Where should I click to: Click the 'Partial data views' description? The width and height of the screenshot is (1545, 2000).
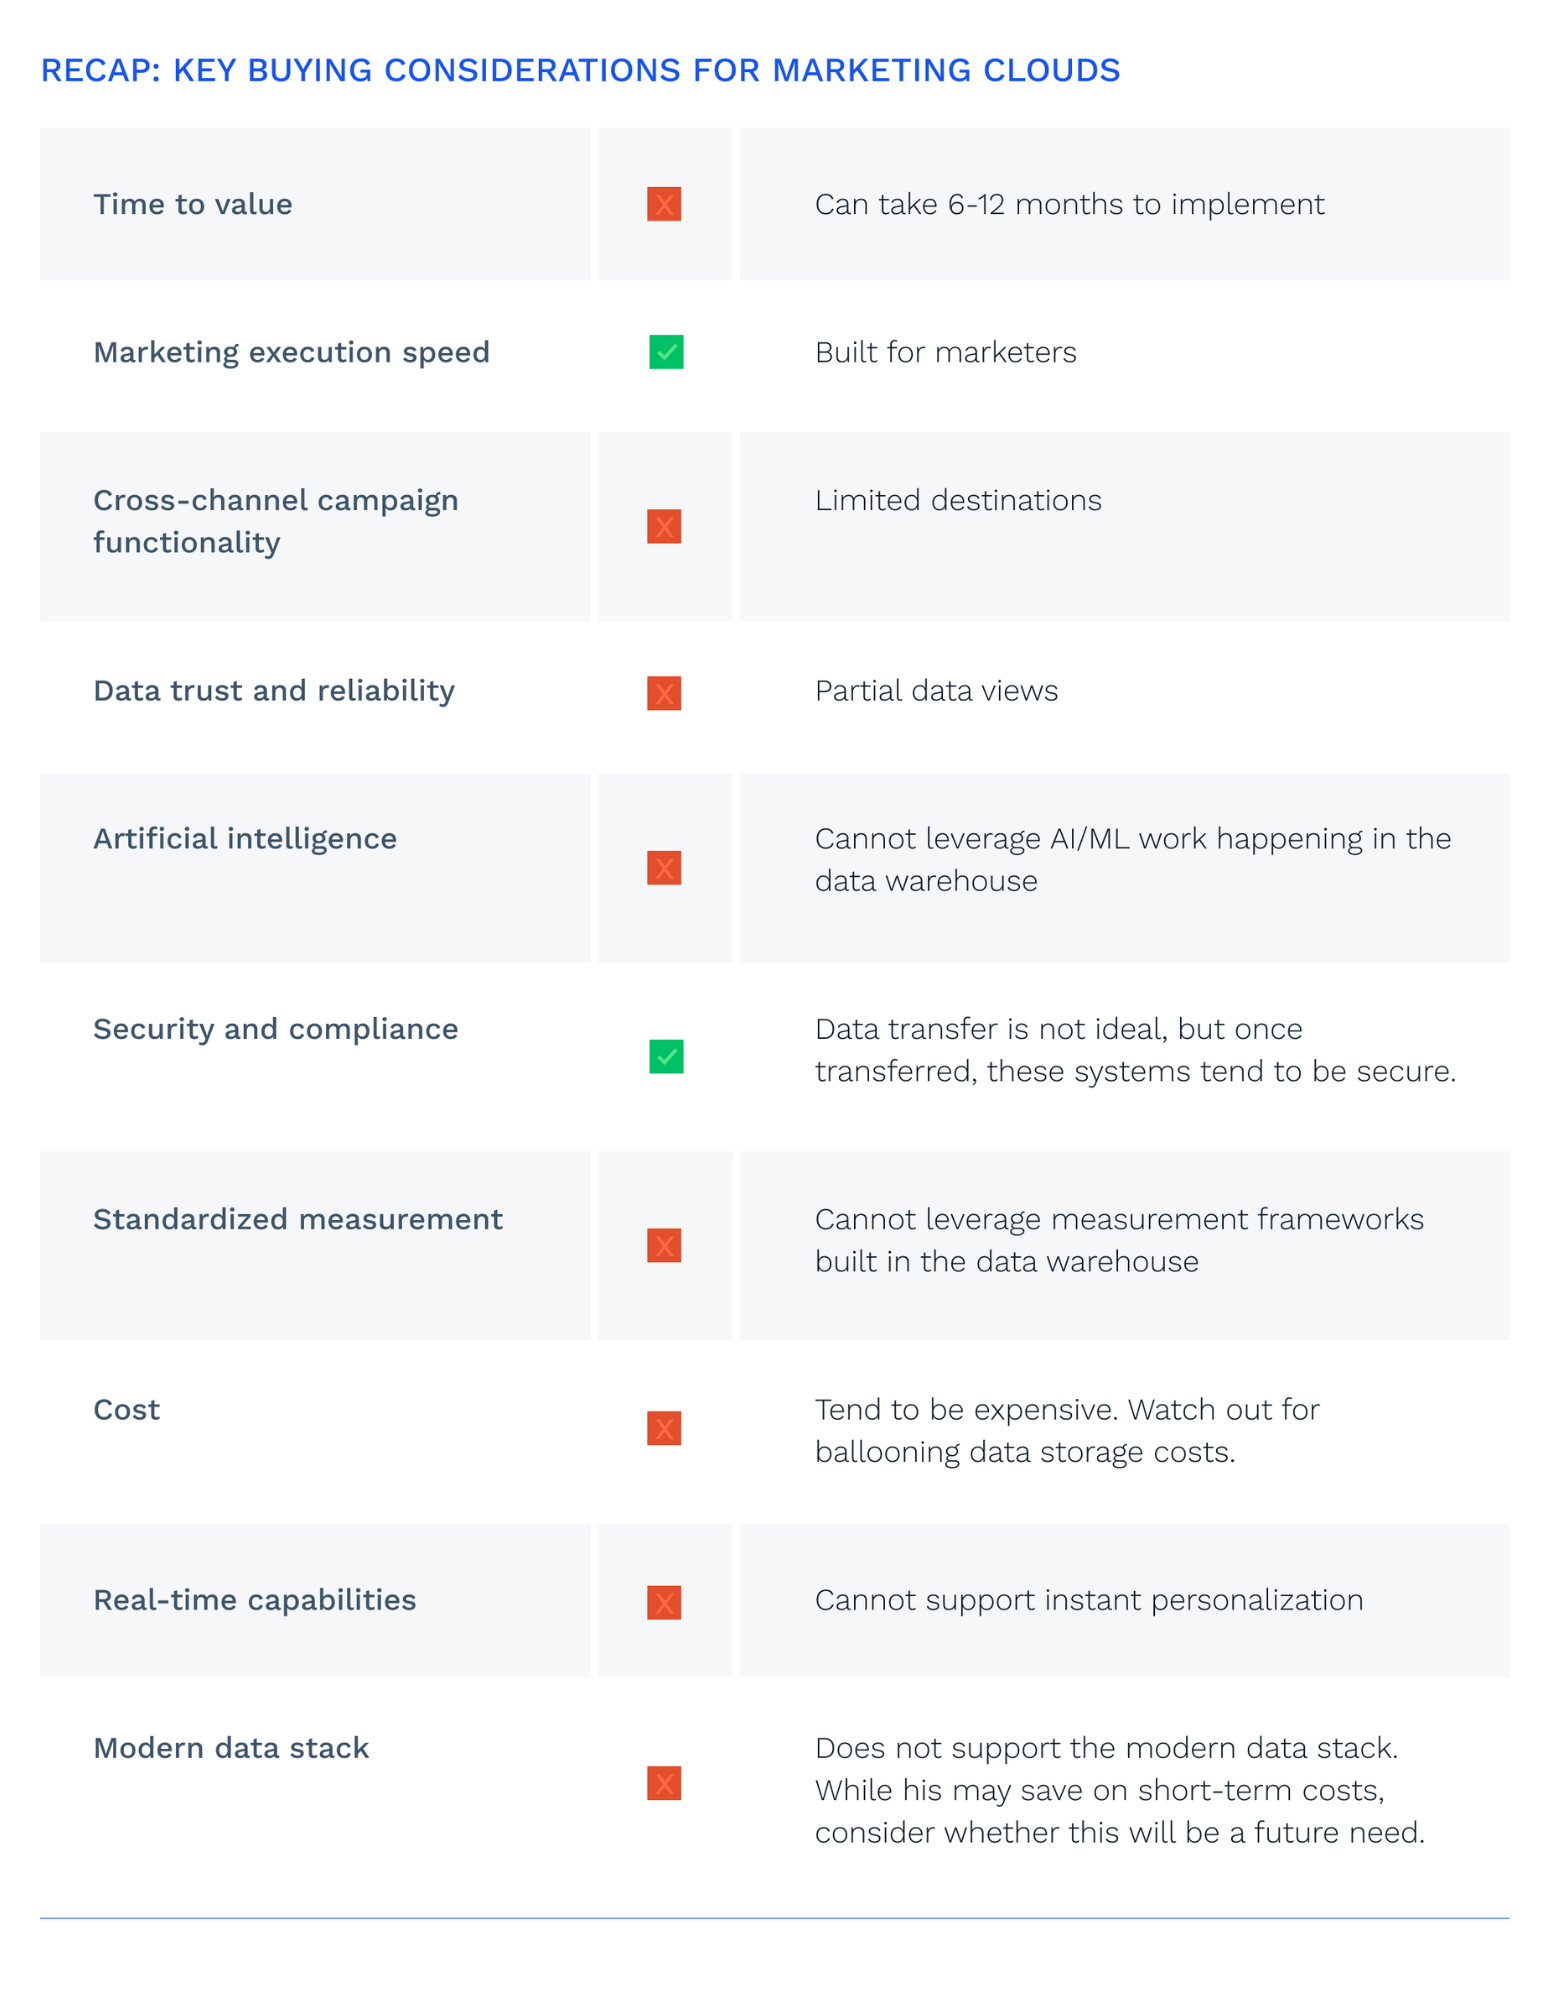click(x=936, y=691)
